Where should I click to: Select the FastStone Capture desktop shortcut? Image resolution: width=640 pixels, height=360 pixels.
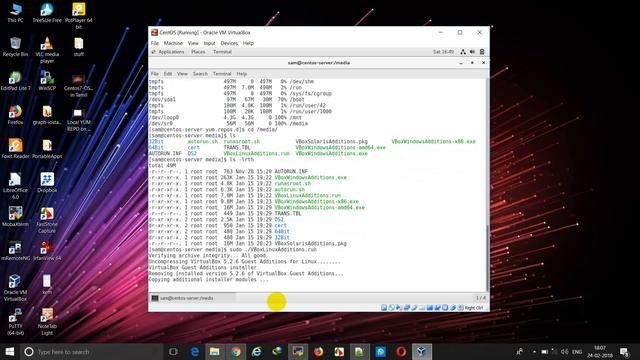point(47,220)
